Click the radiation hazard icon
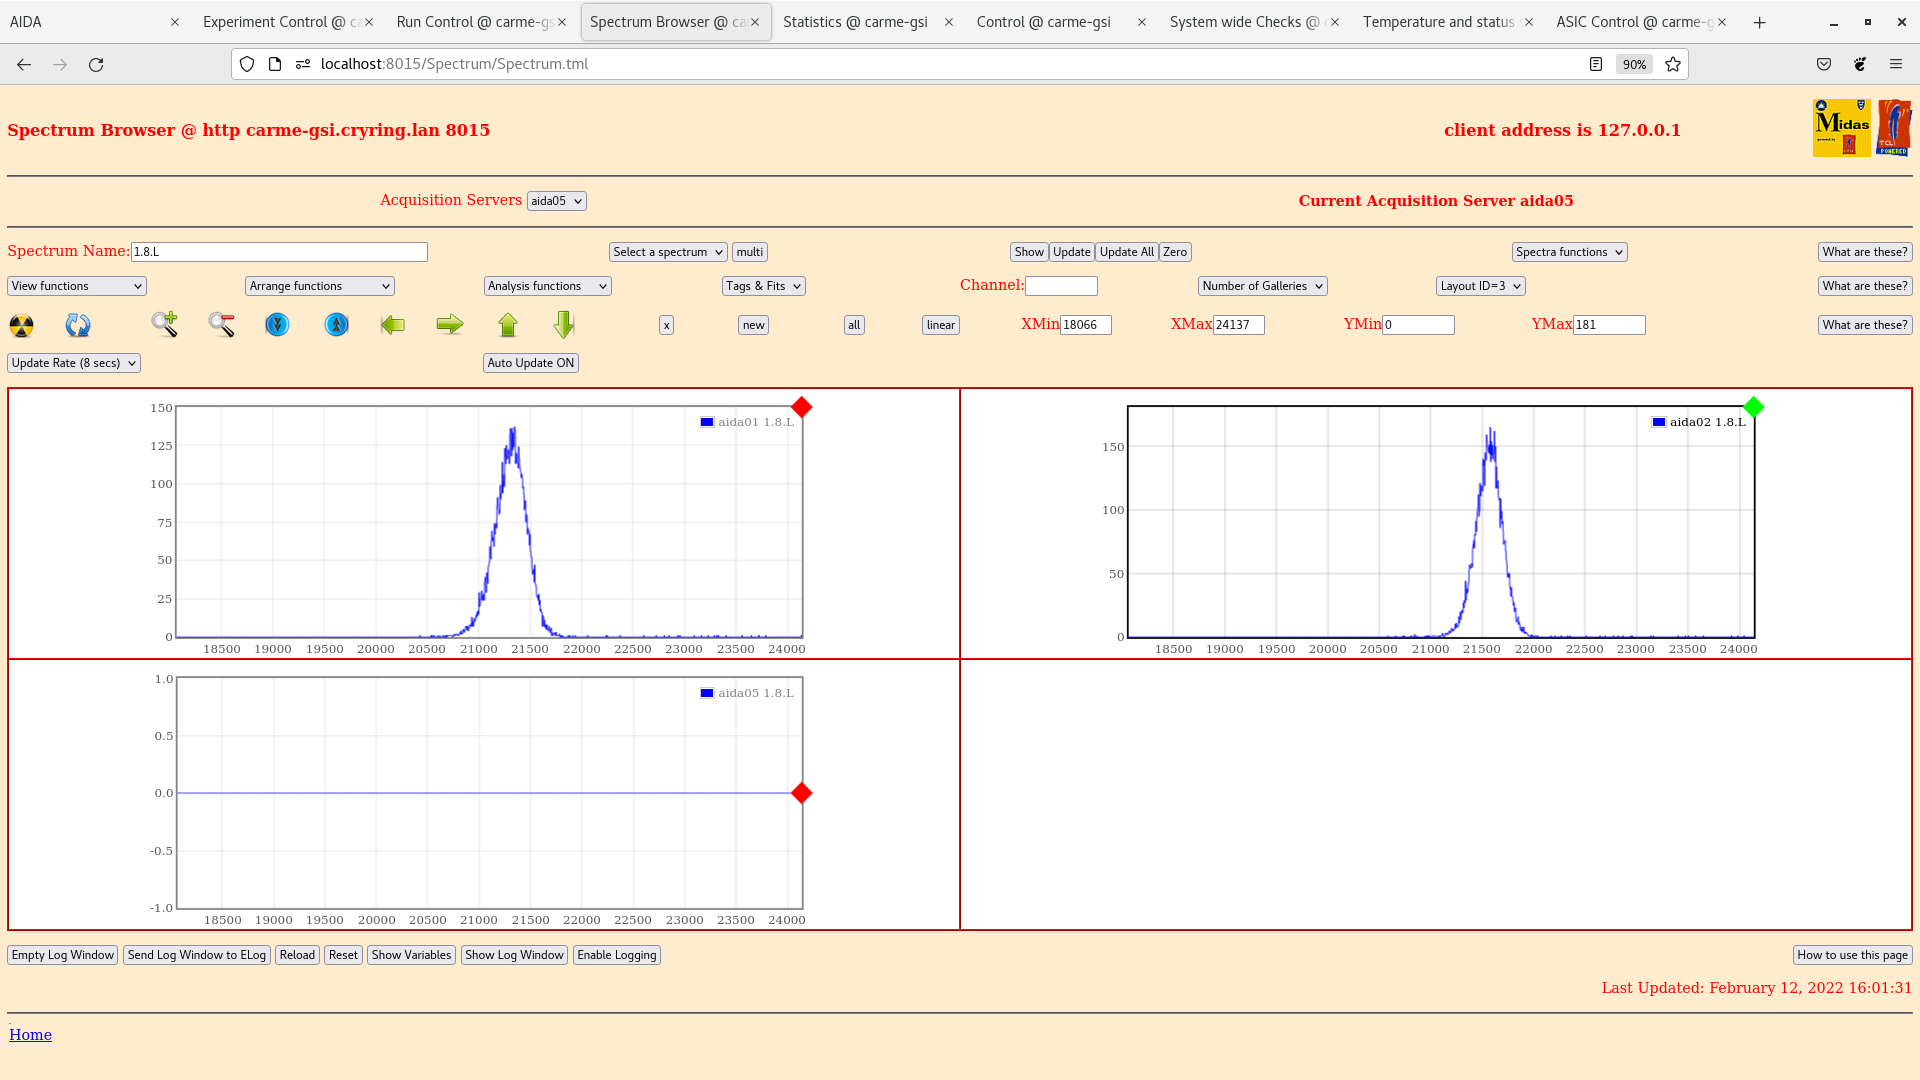The height and width of the screenshot is (1080, 1920). pyautogui.click(x=21, y=325)
